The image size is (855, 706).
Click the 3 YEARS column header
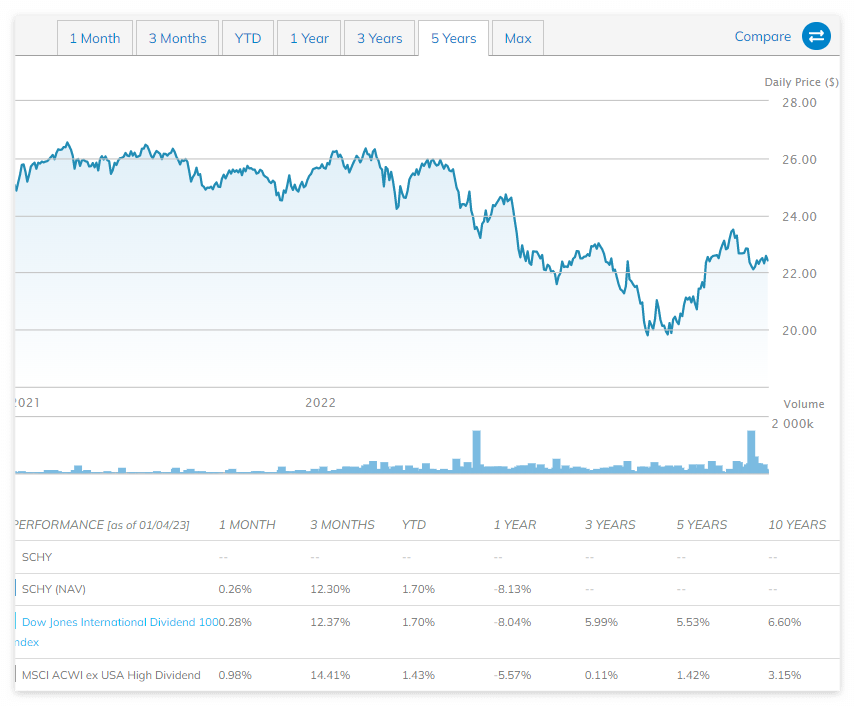(x=610, y=525)
